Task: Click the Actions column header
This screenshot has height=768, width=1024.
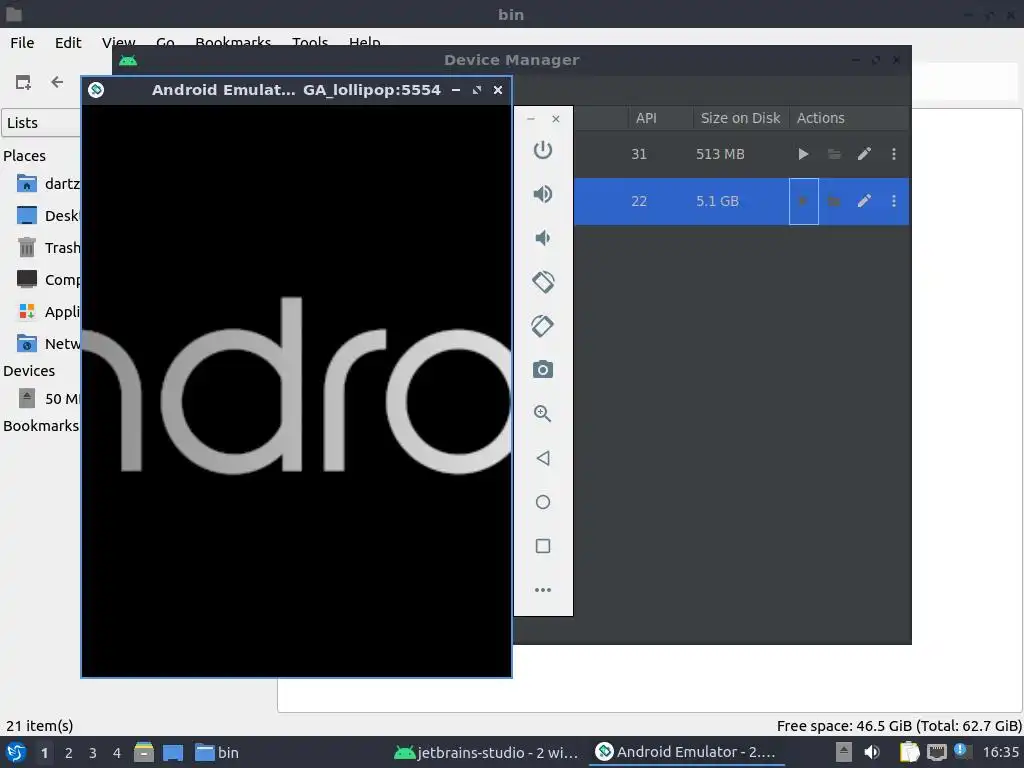Action: pos(820,118)
